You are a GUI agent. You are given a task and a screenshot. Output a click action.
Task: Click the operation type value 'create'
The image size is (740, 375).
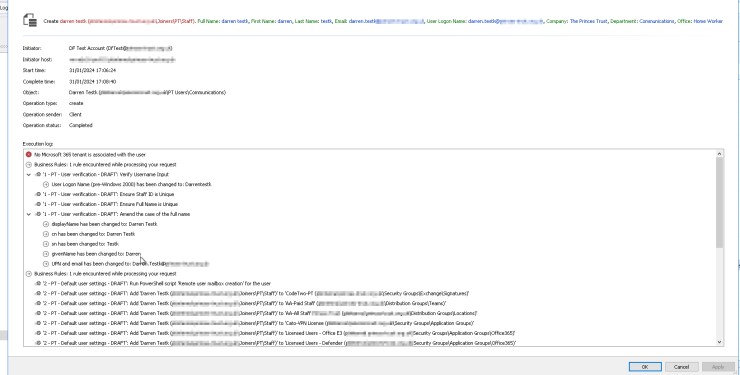pos(76,103)
